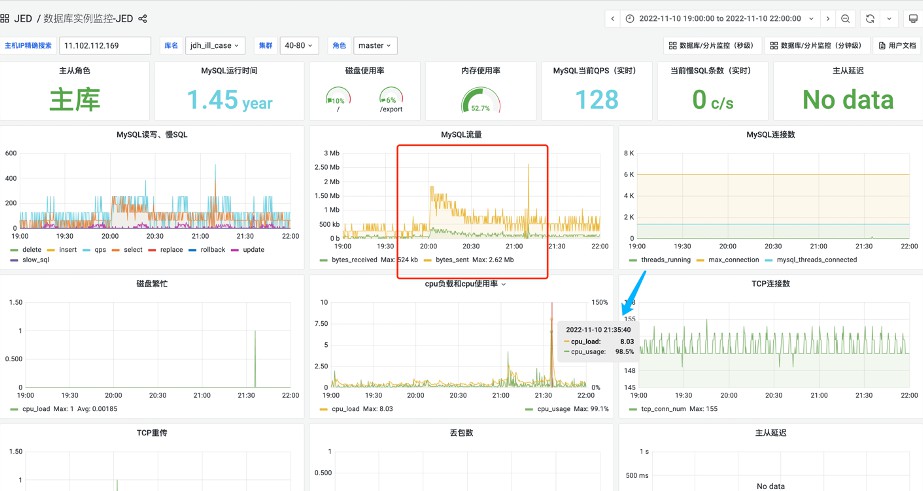Click the 128 QPS stat value
923x491 pixels.
(597, 99)
